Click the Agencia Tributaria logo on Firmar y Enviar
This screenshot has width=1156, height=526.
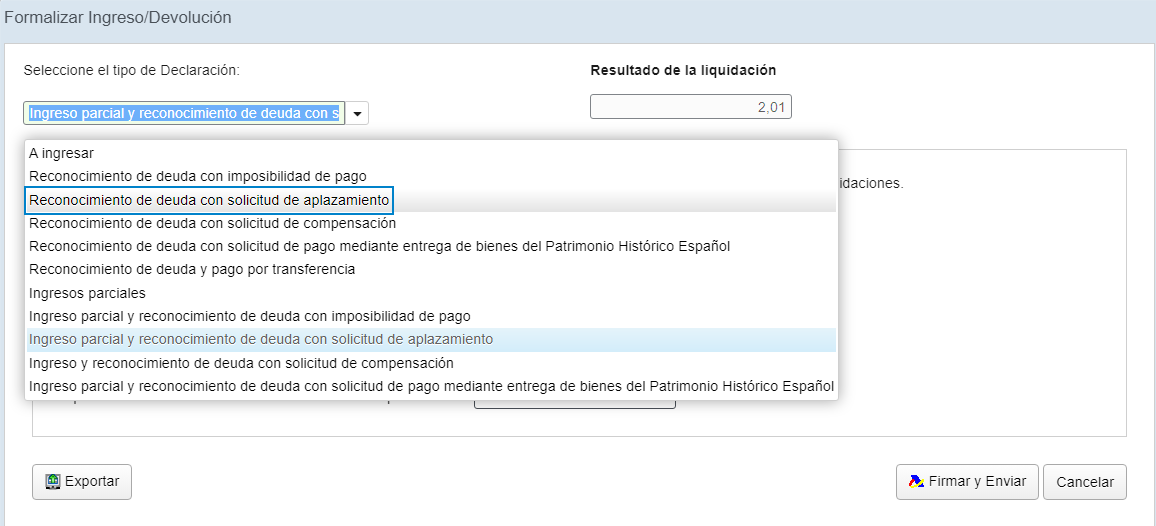(x=916, y=482)
